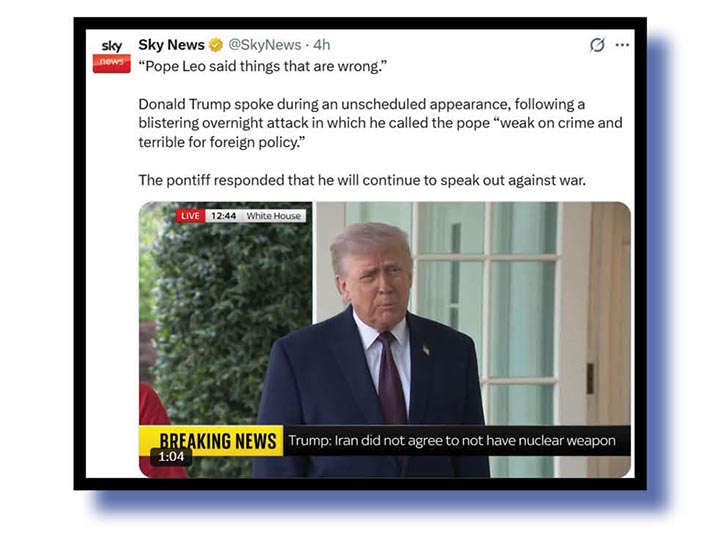Click the gold verified badge

click(216, 45)
